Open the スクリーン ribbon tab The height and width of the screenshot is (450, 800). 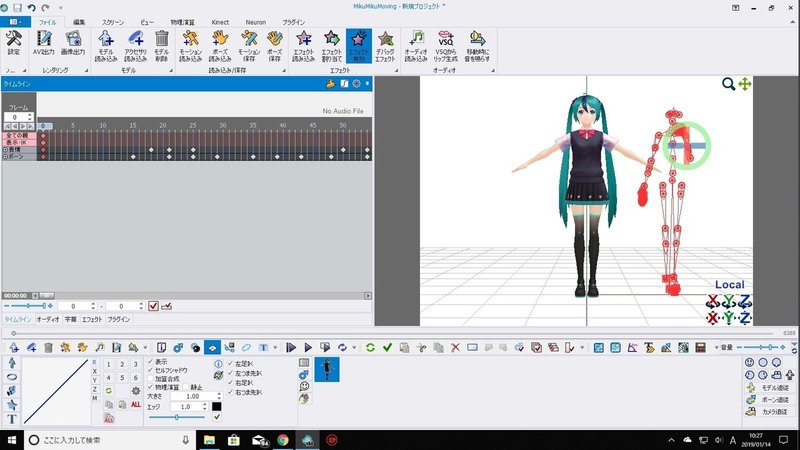113,22
